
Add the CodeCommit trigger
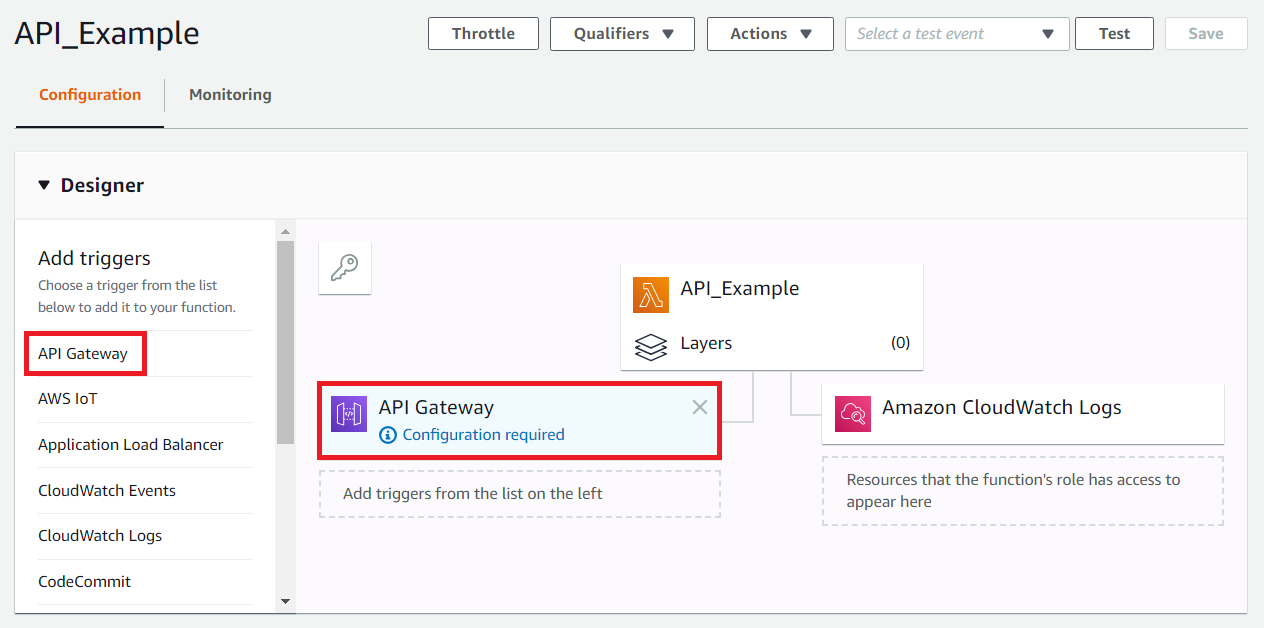pyautogui.click(x=85, y=582)
